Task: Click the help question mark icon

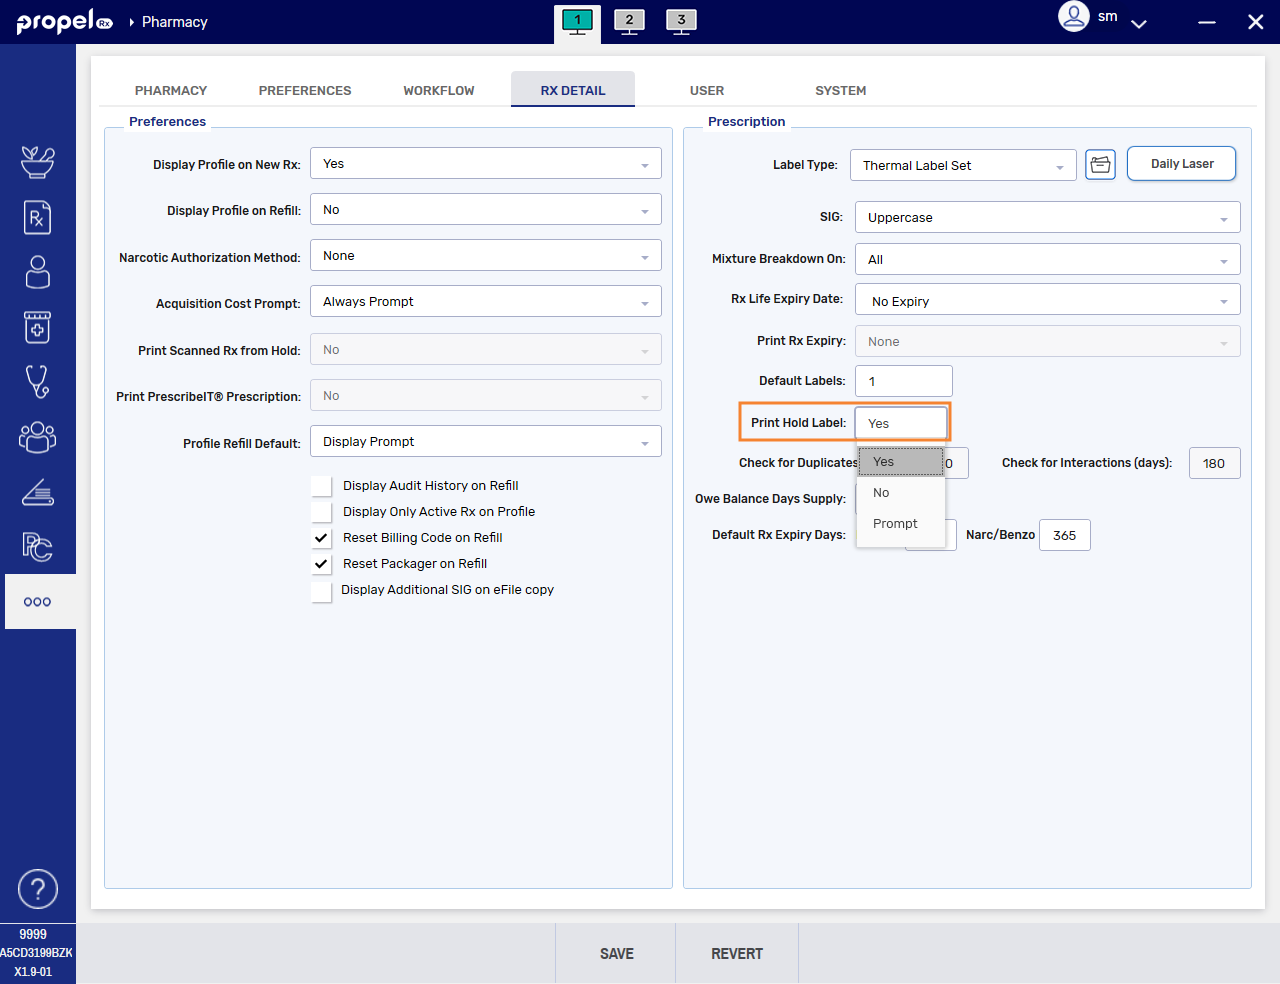Action: 38,889
